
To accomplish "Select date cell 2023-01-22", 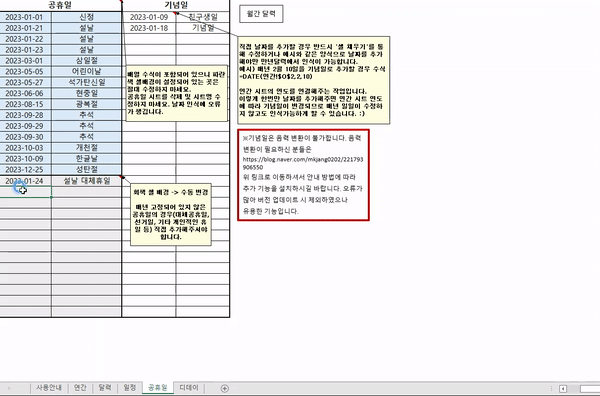I will pos(25,39).
